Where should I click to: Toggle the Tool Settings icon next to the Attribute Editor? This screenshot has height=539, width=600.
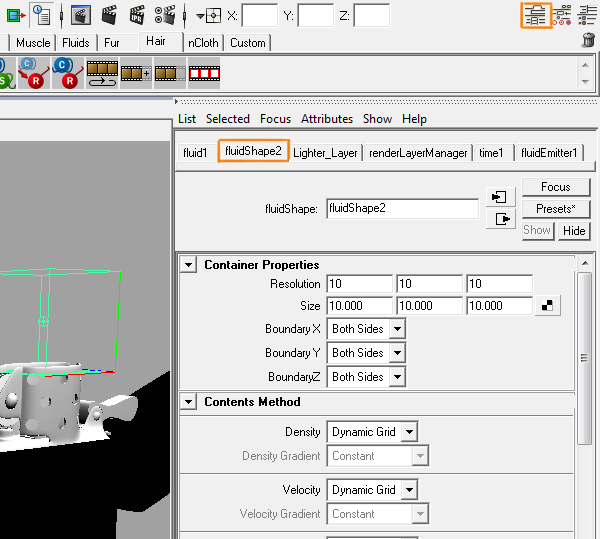point(562,15)
